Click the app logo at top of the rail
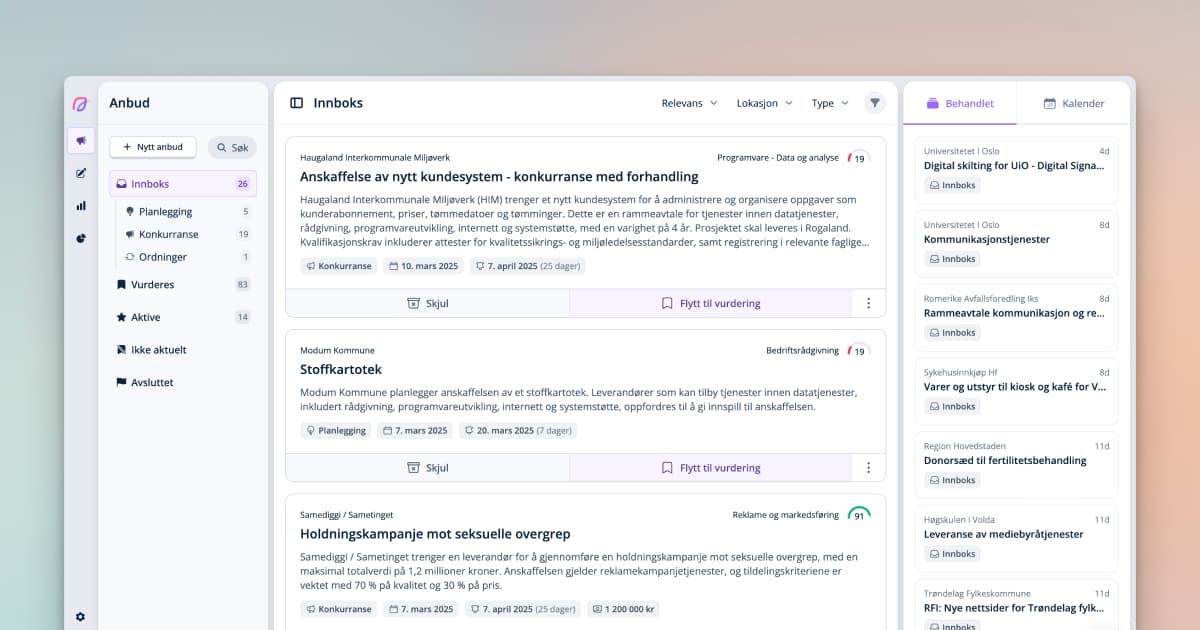 click(x=80, y=104)
